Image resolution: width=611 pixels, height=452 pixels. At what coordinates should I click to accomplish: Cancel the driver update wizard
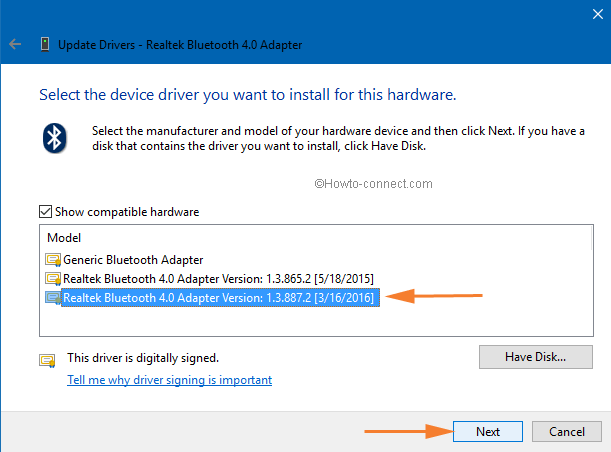pos(567,431)
